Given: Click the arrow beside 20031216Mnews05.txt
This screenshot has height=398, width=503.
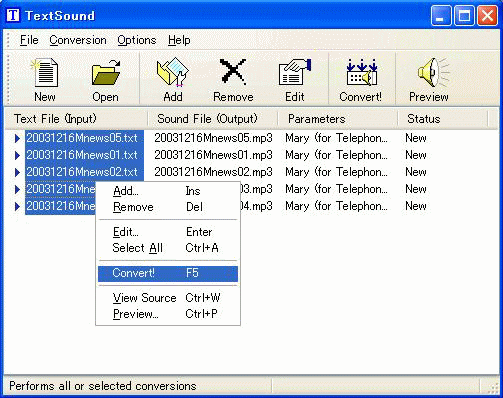Looking at the screenshot, I should pos(17,138).
